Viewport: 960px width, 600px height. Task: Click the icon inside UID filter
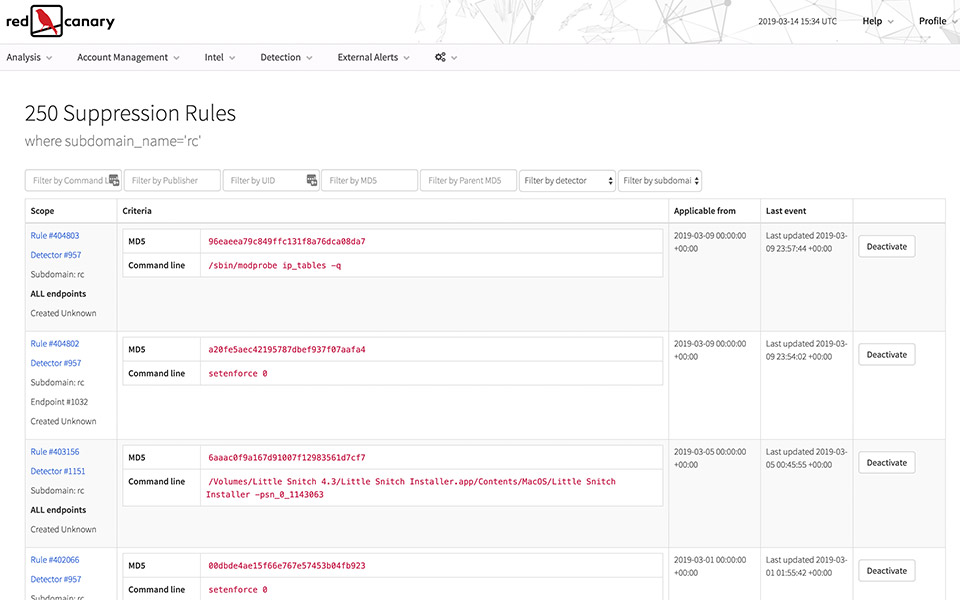(x=311, y=181)
